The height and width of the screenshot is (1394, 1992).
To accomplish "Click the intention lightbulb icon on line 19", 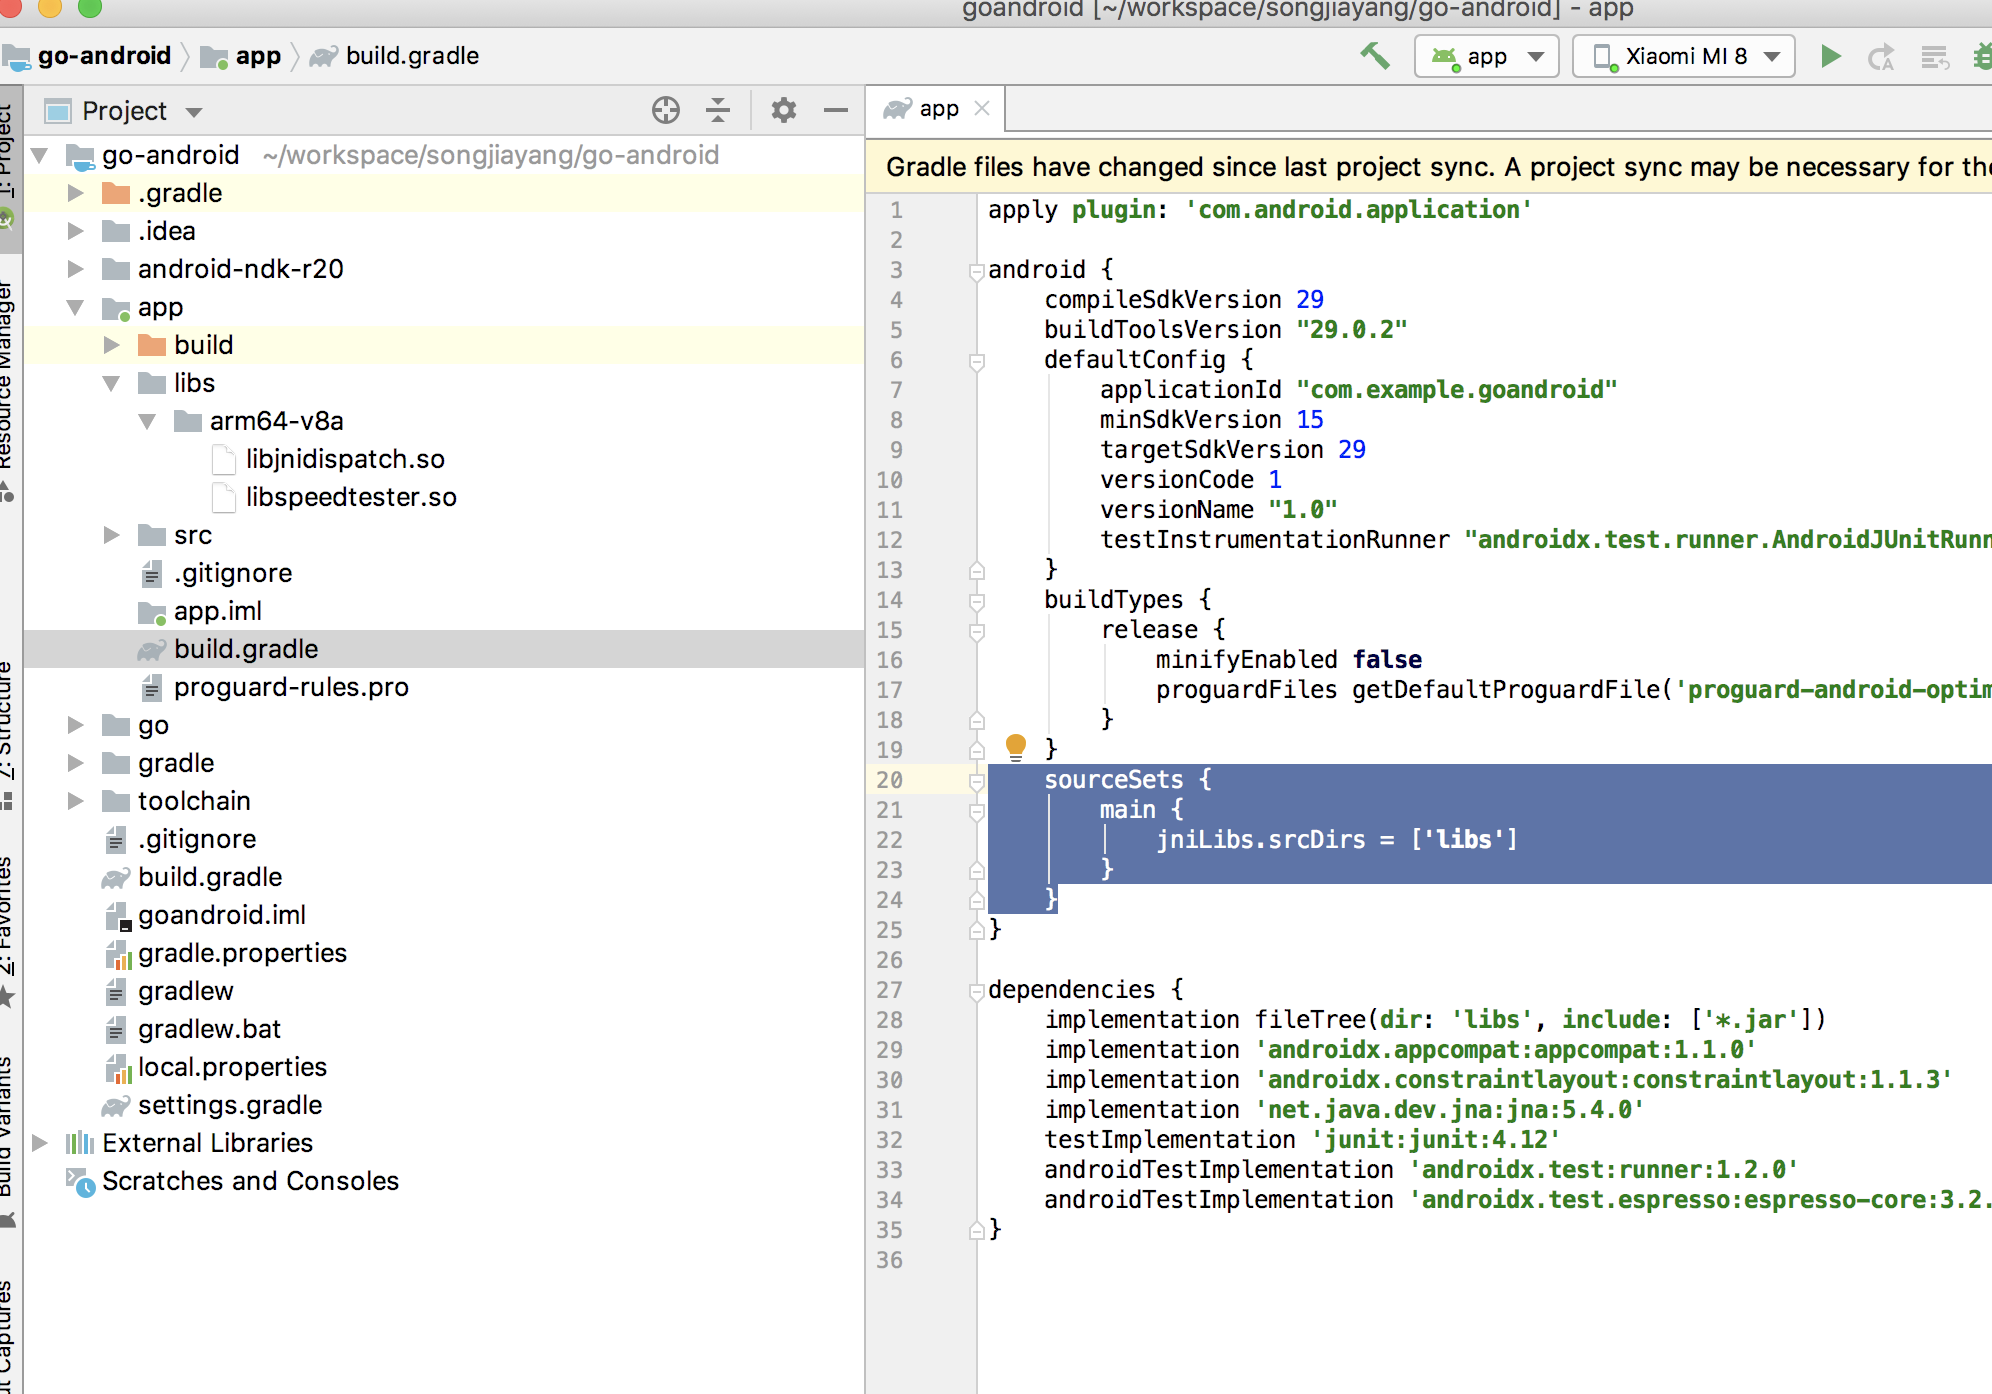I will [1016, 746].
